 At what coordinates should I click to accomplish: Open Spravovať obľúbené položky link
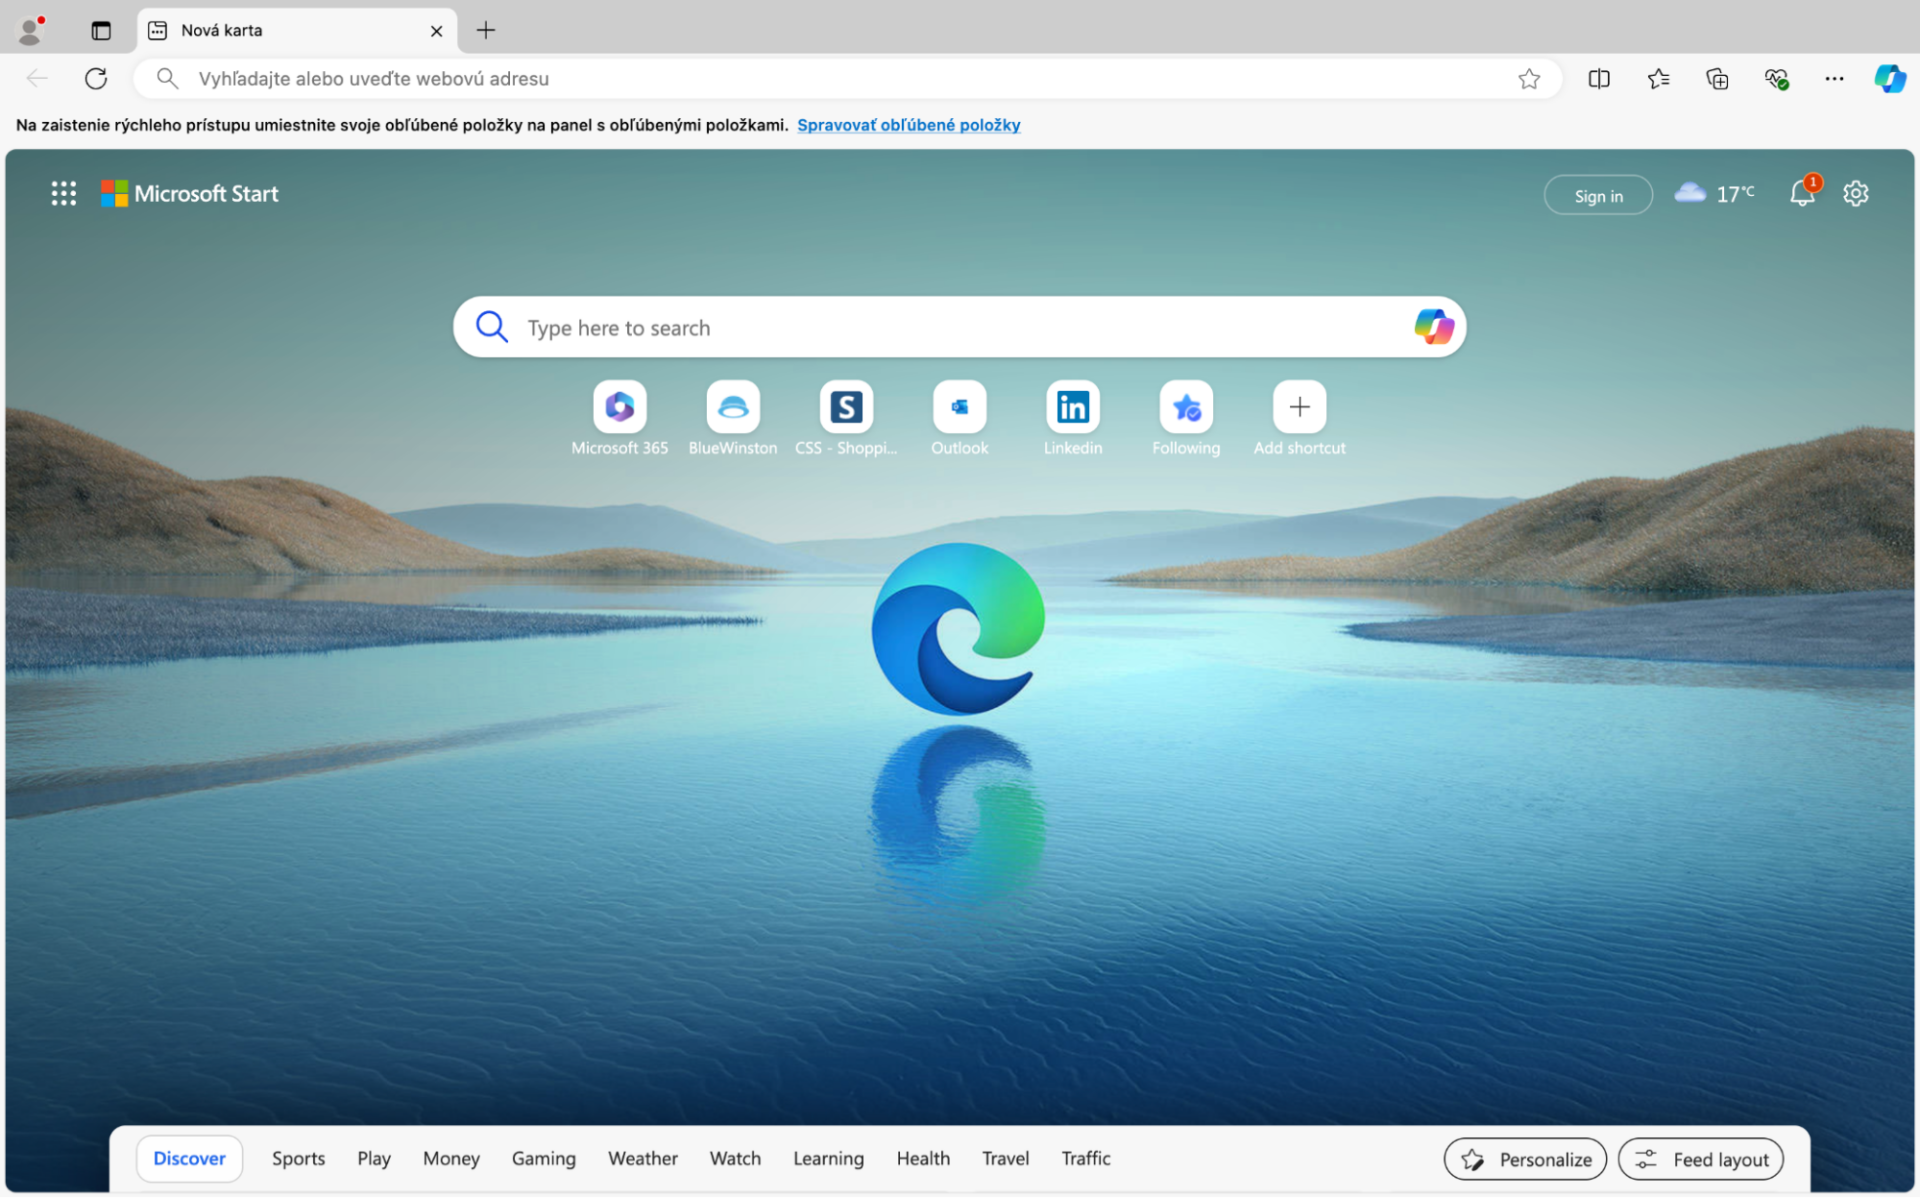point(908,124)
